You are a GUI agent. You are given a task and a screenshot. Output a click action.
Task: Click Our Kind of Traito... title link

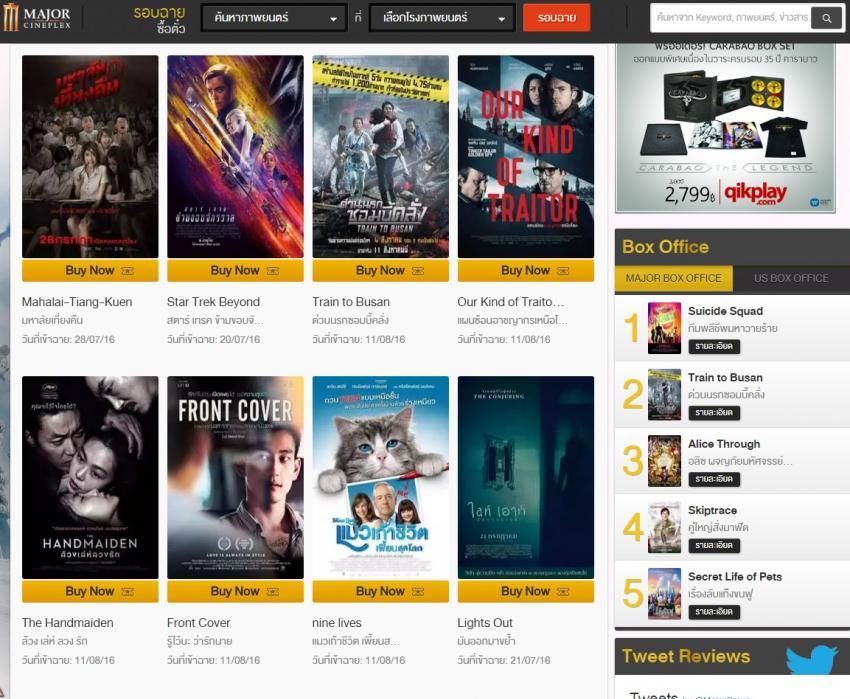[x=511, y=302]
